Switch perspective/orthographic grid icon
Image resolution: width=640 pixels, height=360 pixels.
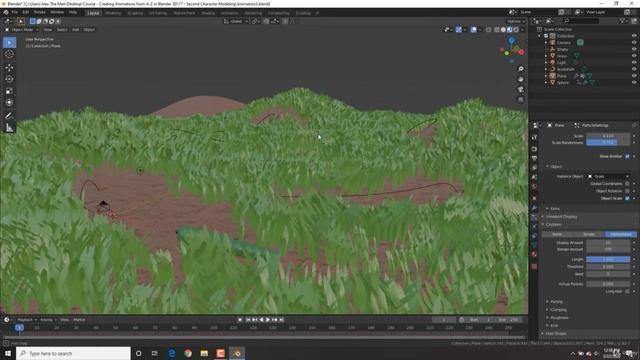tap(520, 100)
